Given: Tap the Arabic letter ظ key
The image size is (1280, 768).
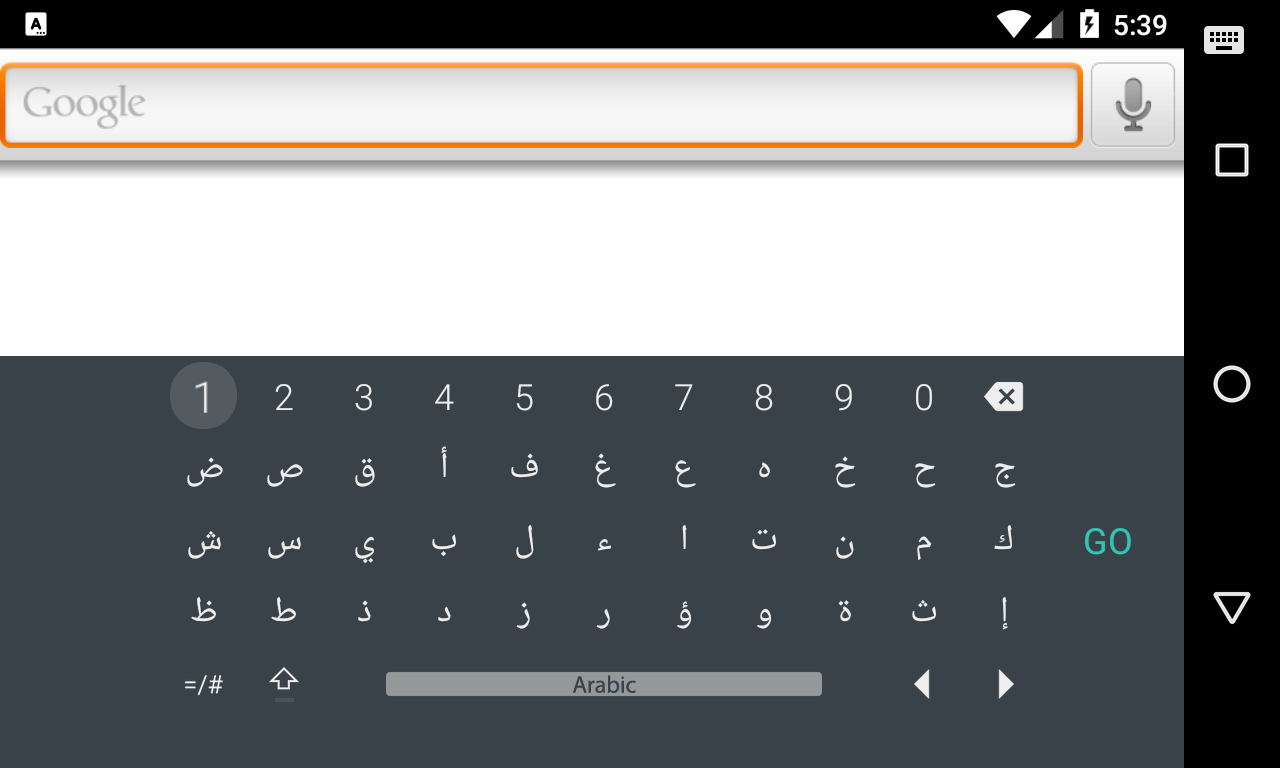Looking at the screenshot, I should pos(204,610).
